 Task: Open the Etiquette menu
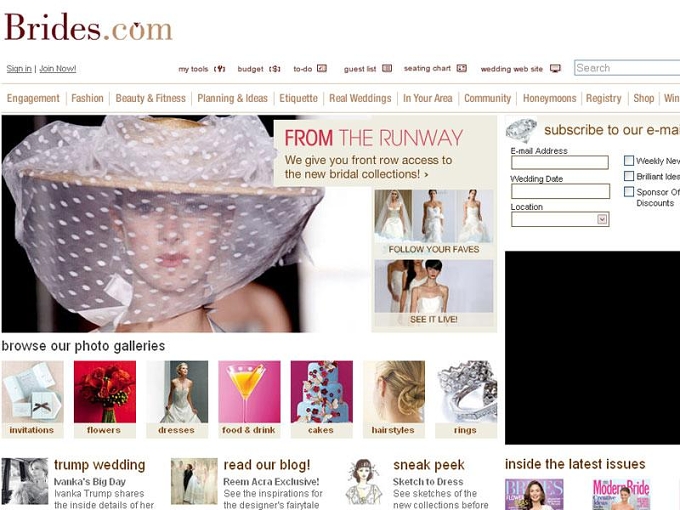(298, 98)
